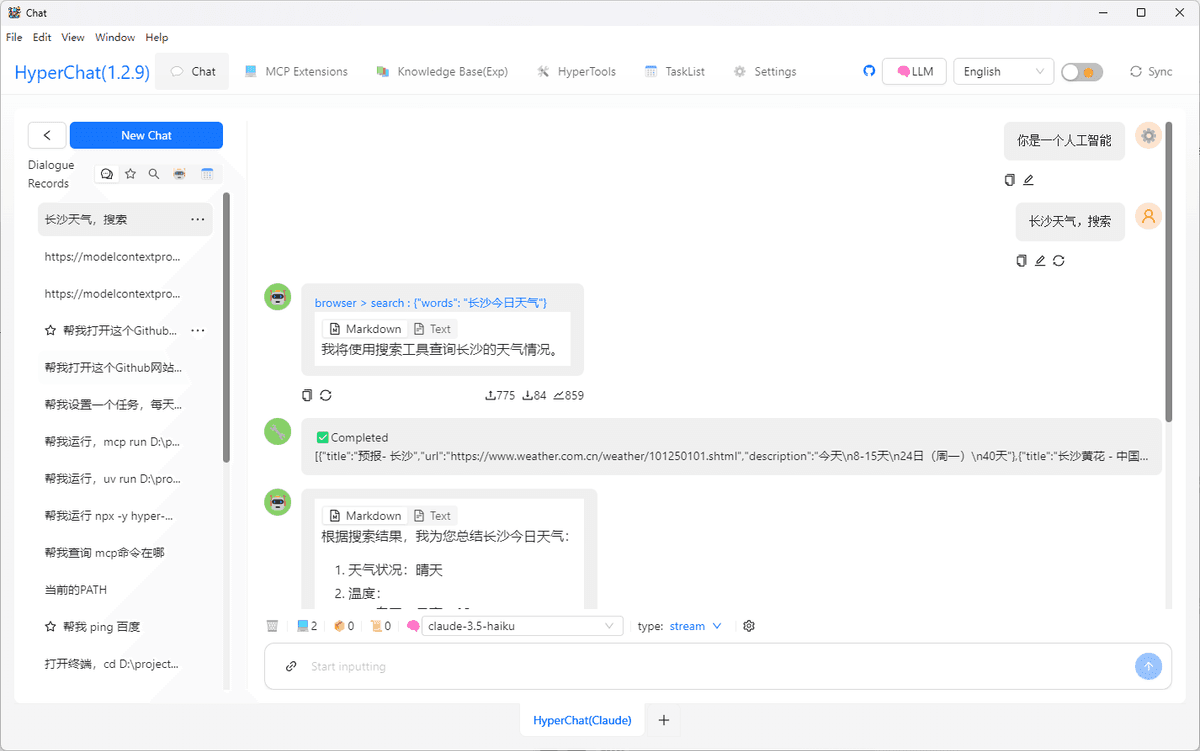This screenshot has width=1200, height=751.
Task: Open the TaskList tab
Action: [675, 71]
